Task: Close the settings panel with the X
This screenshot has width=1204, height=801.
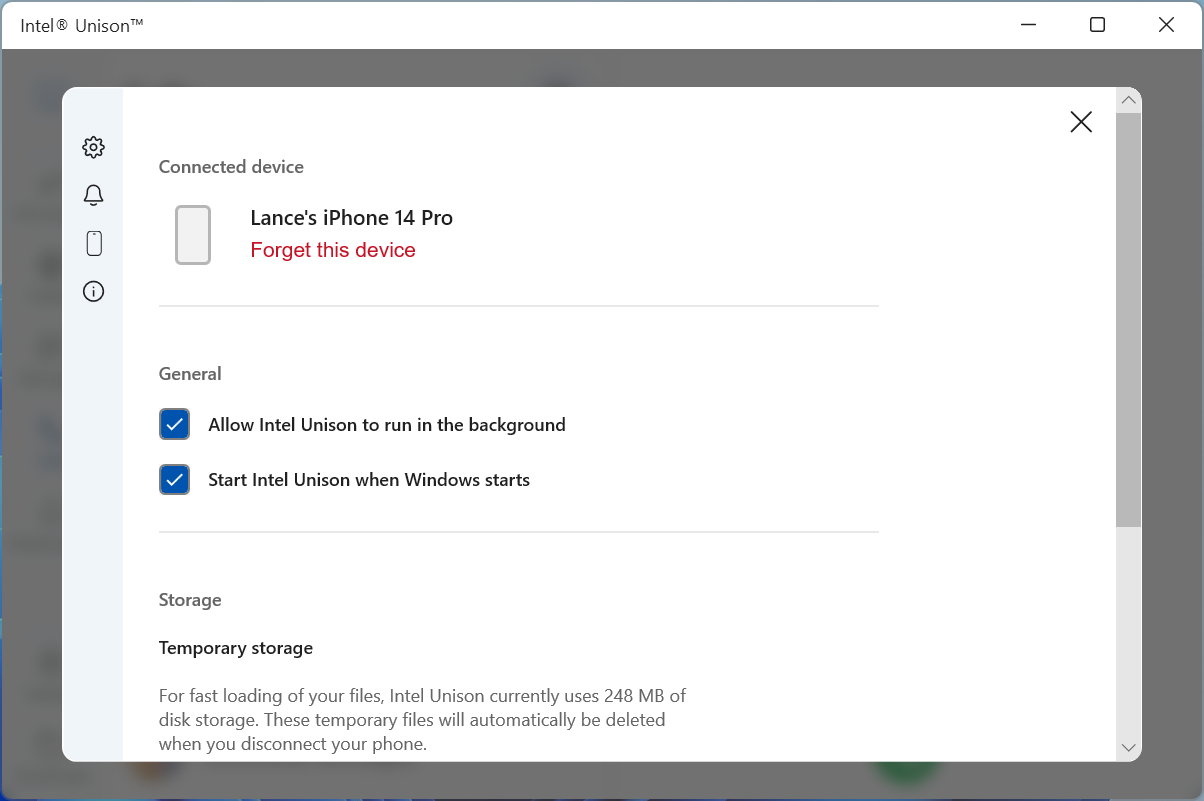Action: click(1081, 121)
